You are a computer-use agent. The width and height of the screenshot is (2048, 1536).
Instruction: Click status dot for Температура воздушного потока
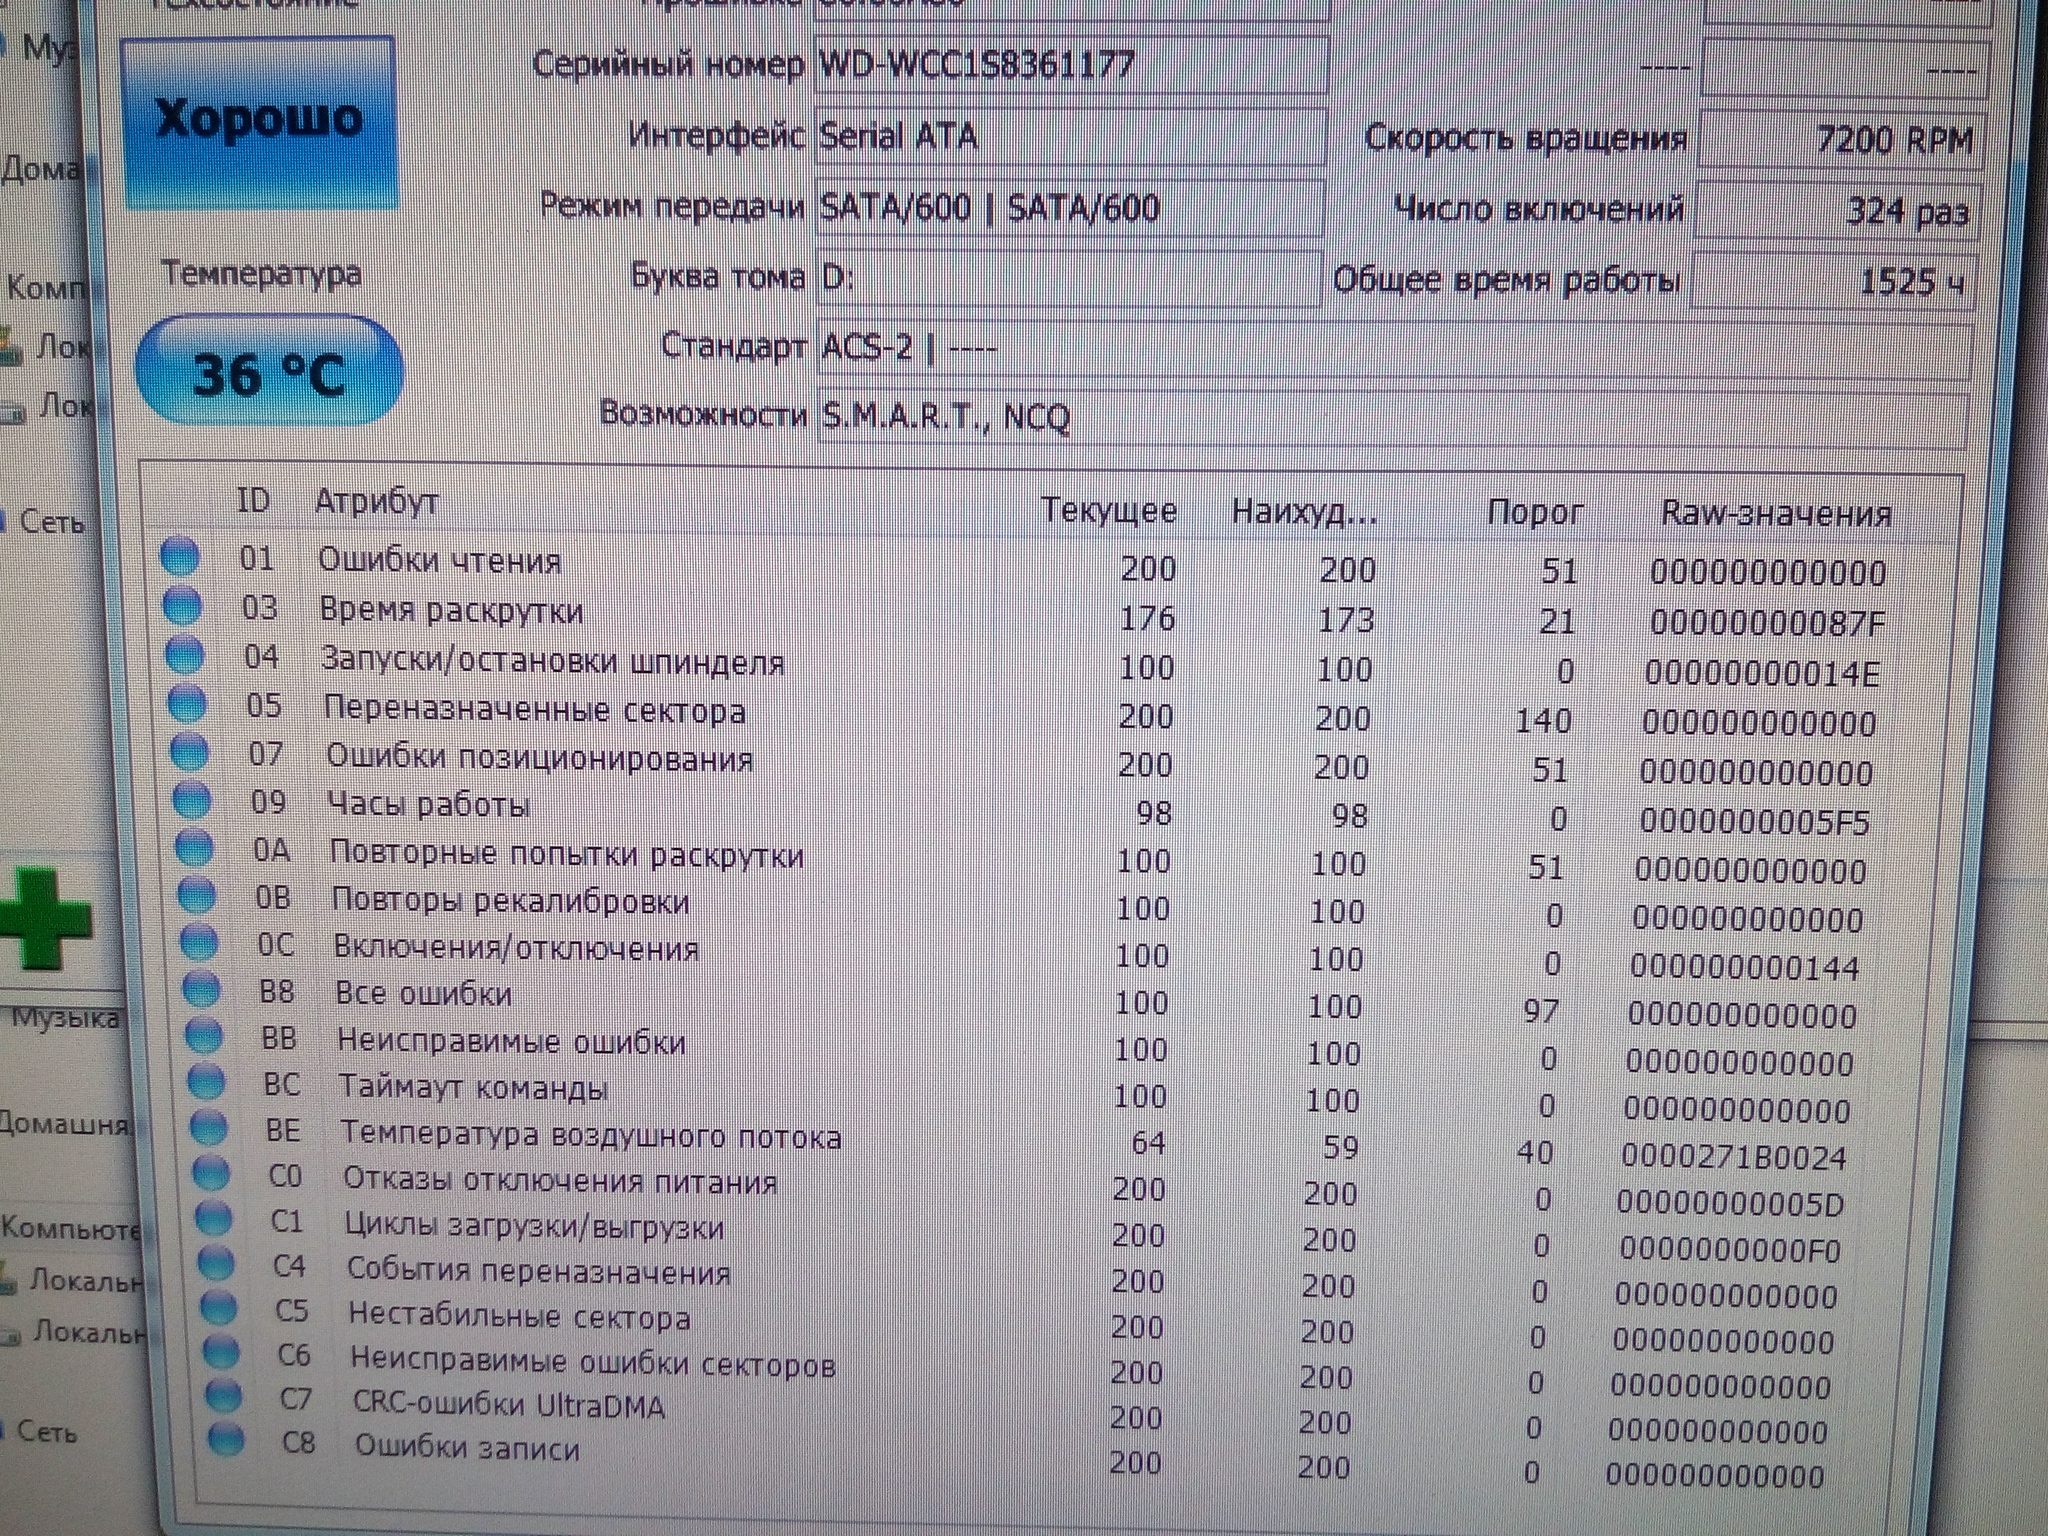208,1127
